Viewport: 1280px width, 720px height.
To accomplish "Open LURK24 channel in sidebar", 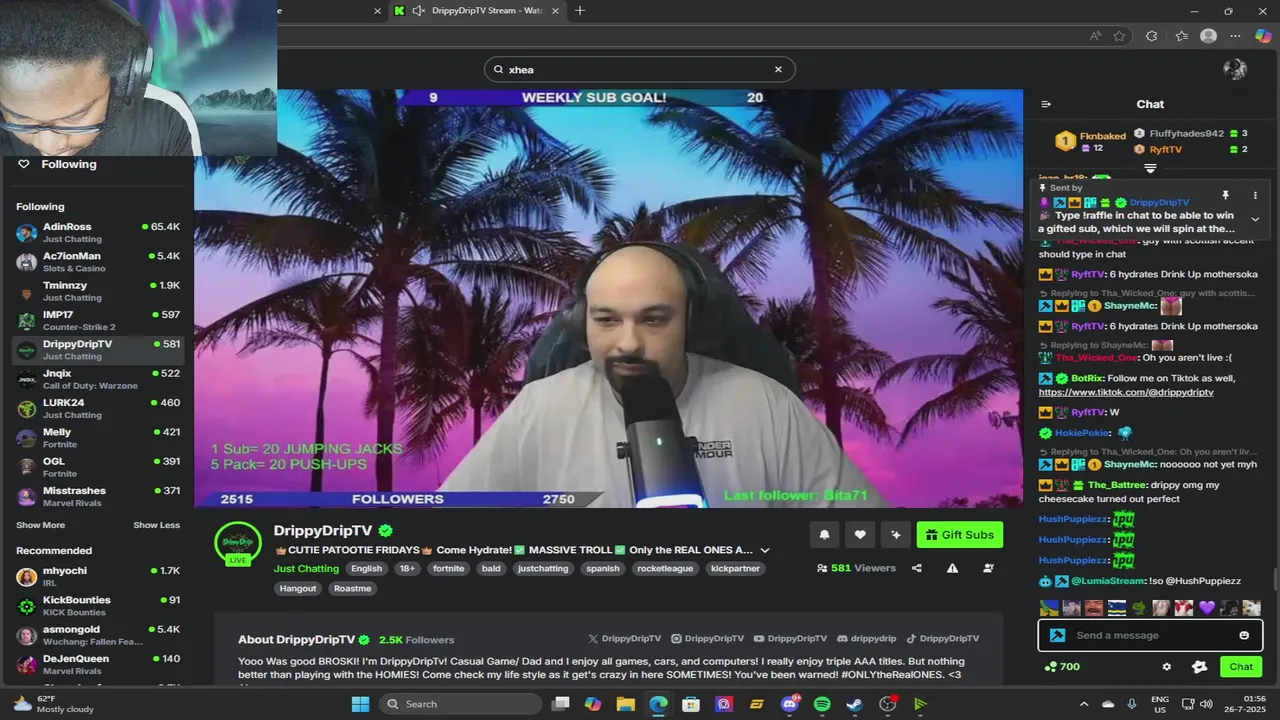I will click(98, 408).
